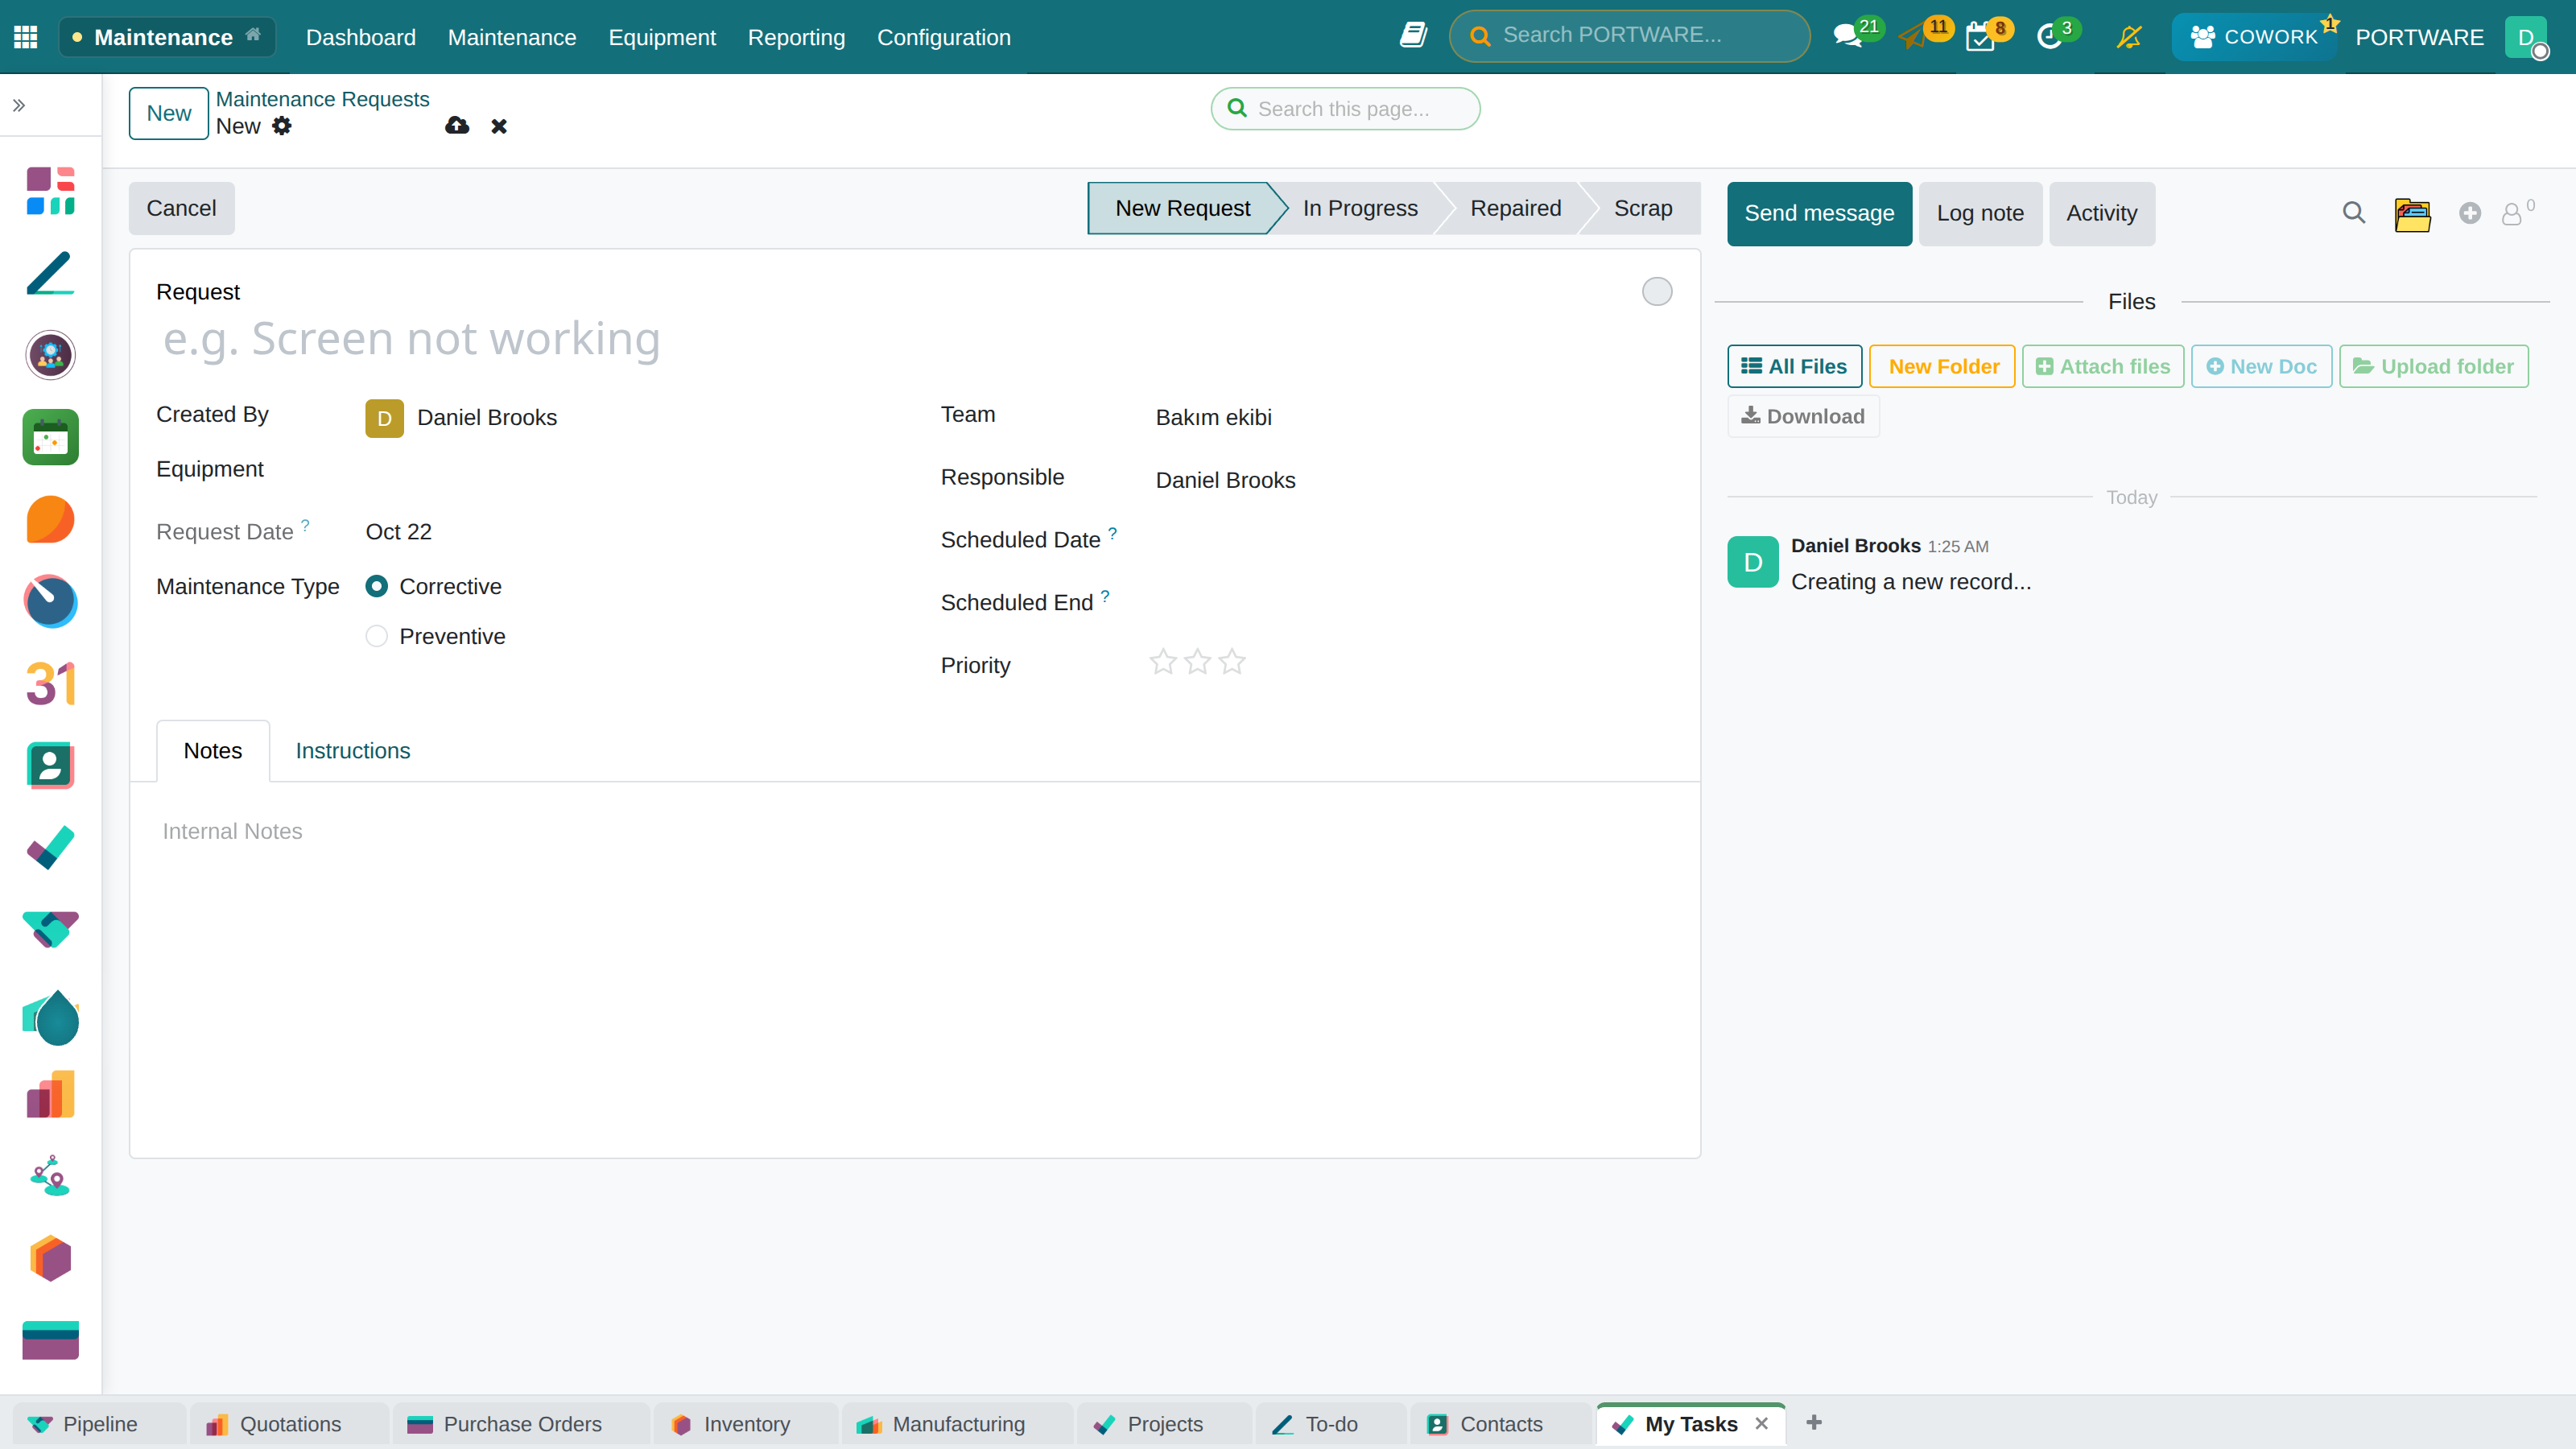Open the COWORK company switcher

click(x=2254, y=37)
